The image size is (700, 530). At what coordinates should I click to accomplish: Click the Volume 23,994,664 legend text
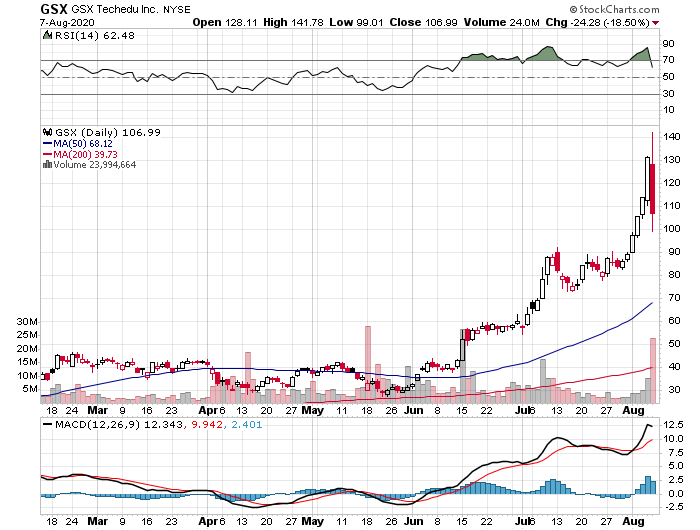[x=95, y=165]
